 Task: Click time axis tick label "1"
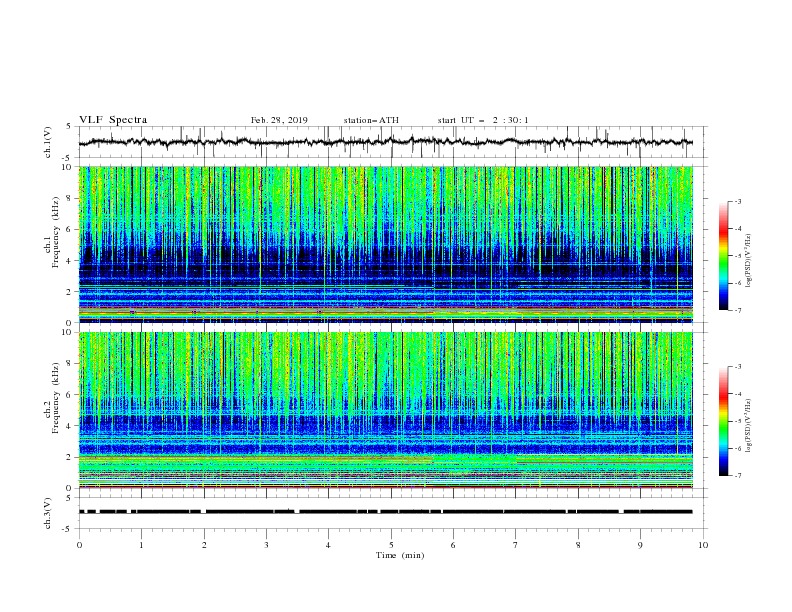pyautogui.click(x=142, y=545)
